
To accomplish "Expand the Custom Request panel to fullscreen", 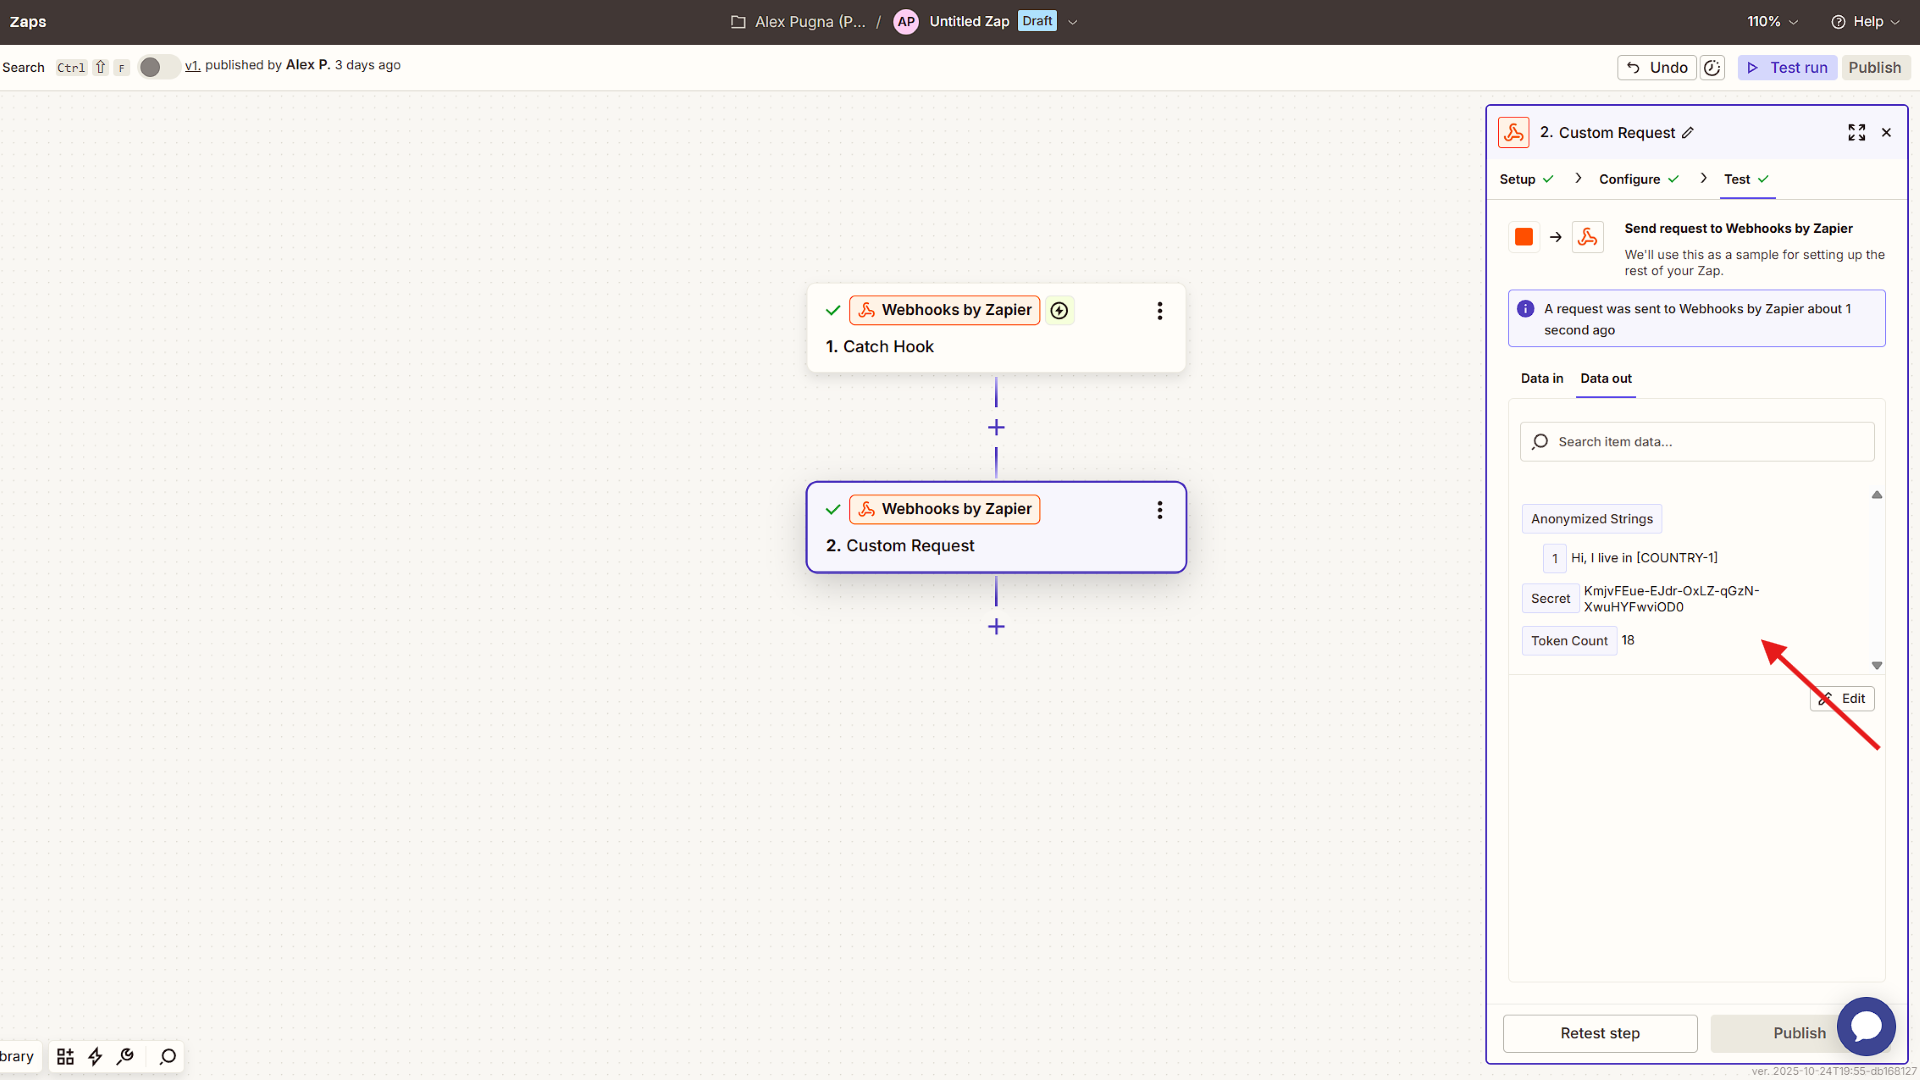I will coord(1856,132).
